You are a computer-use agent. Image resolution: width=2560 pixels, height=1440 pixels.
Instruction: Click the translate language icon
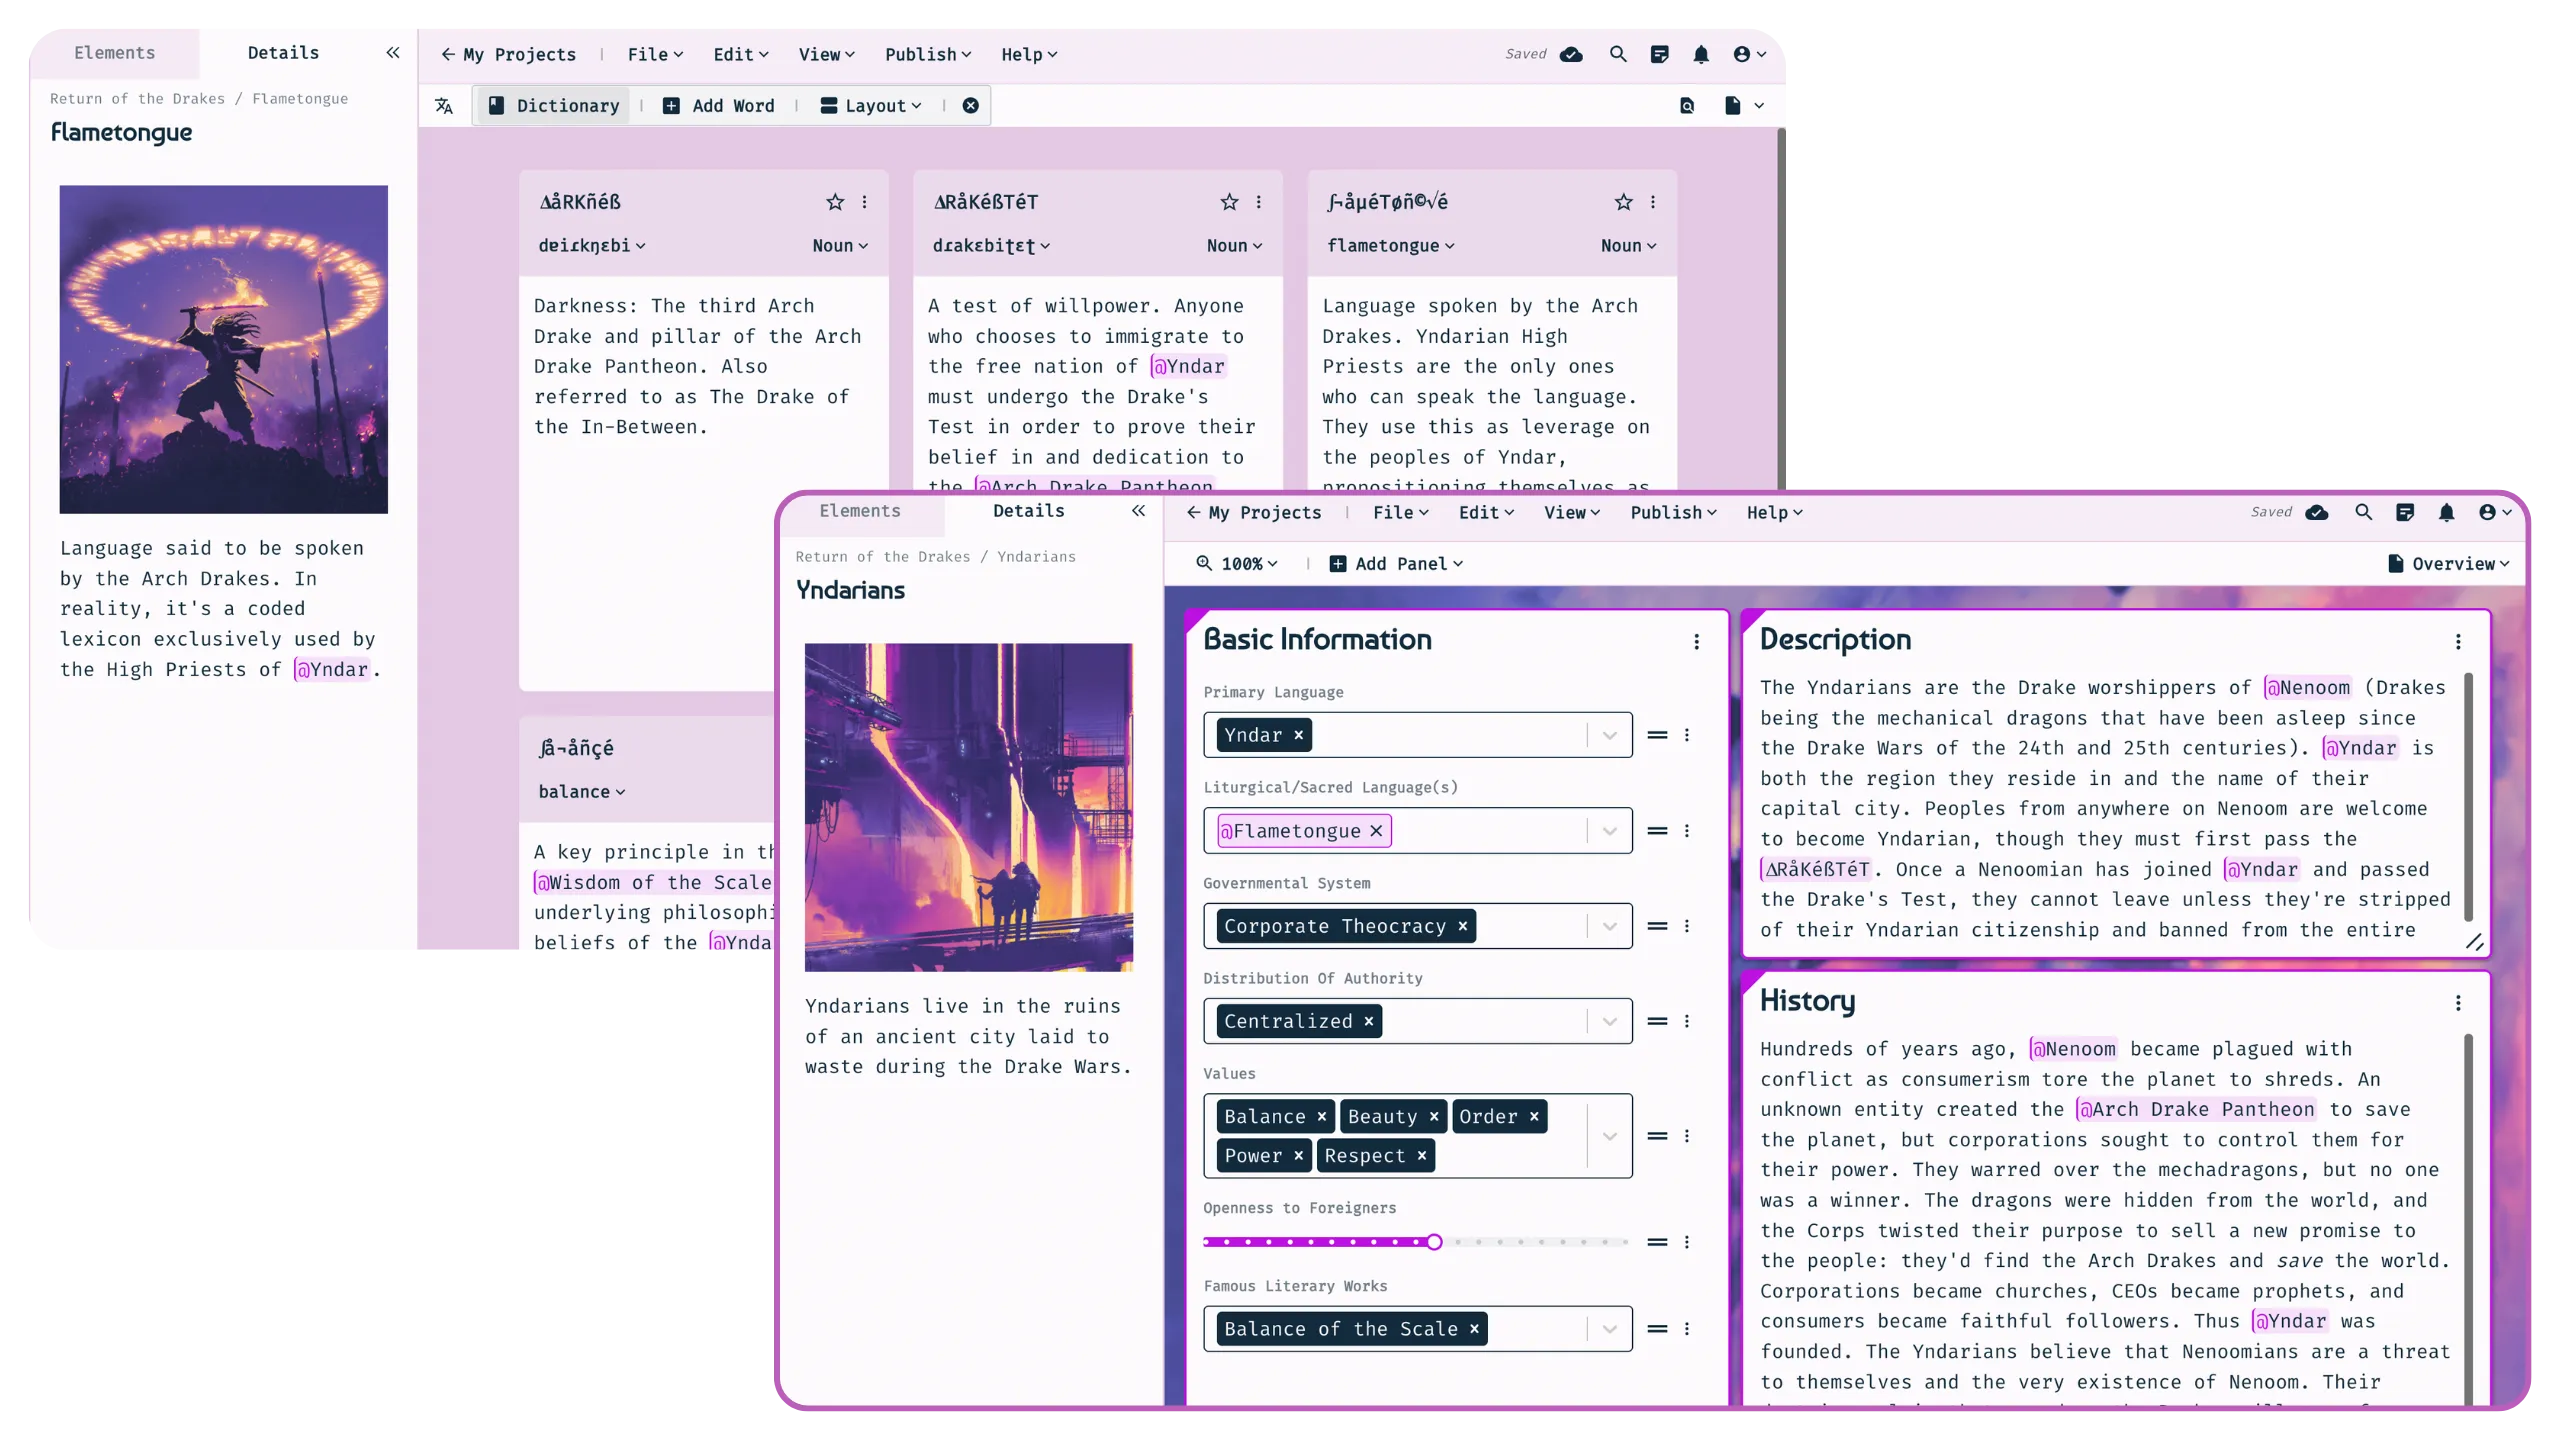click(x=444, y=106)
